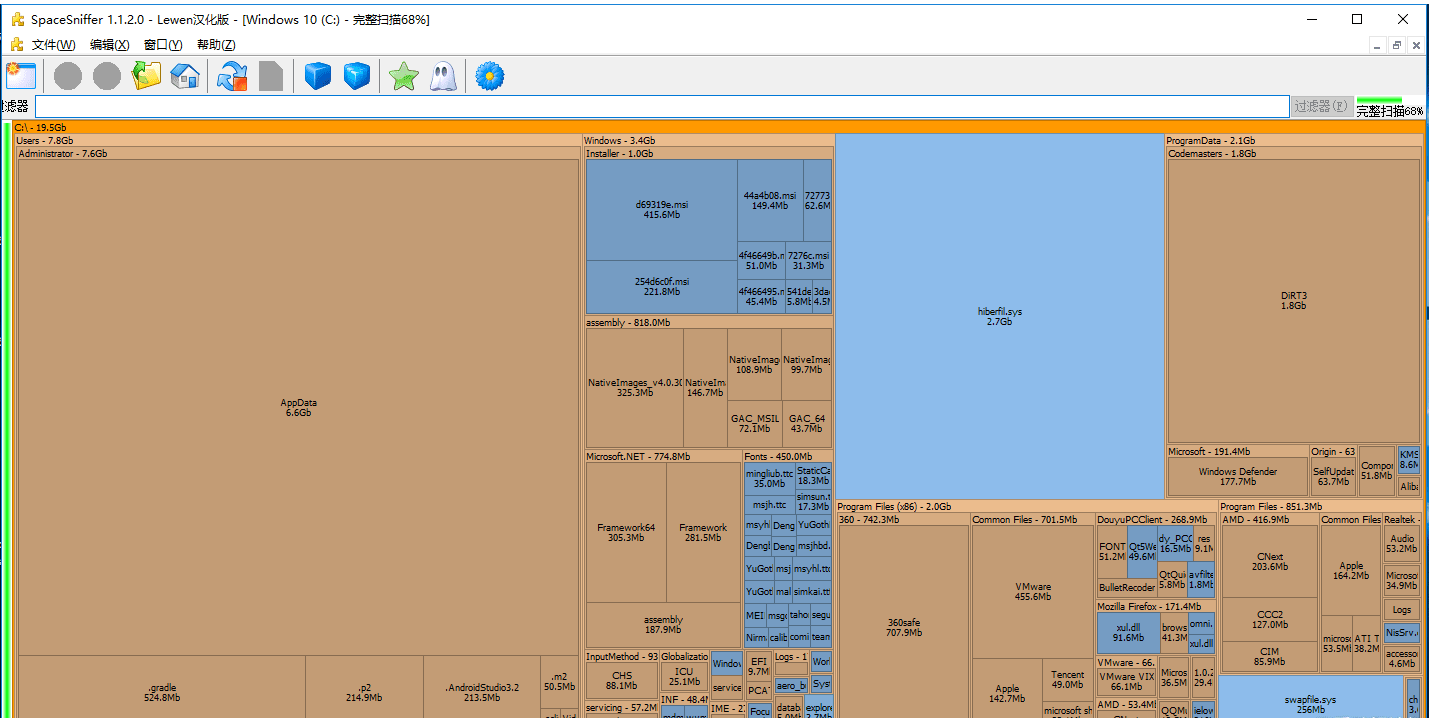Select the Administrator - 7.6Gb header
This screenshot has width=1429, height=718.
[x=298, y=154]
